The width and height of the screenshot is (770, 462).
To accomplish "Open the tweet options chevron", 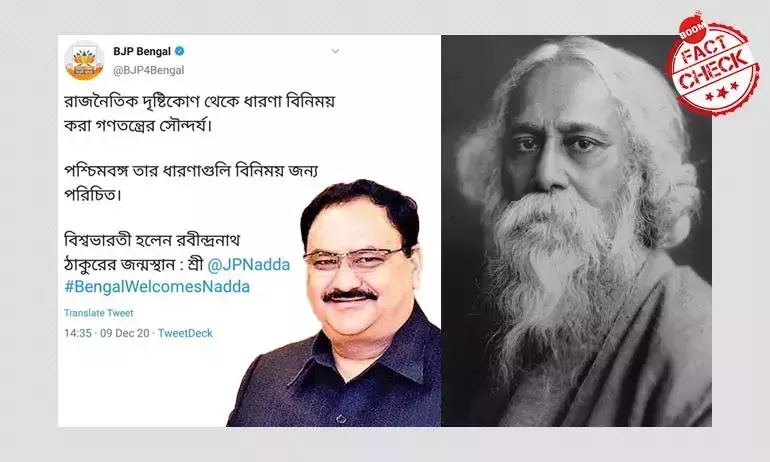I will 335,51.
